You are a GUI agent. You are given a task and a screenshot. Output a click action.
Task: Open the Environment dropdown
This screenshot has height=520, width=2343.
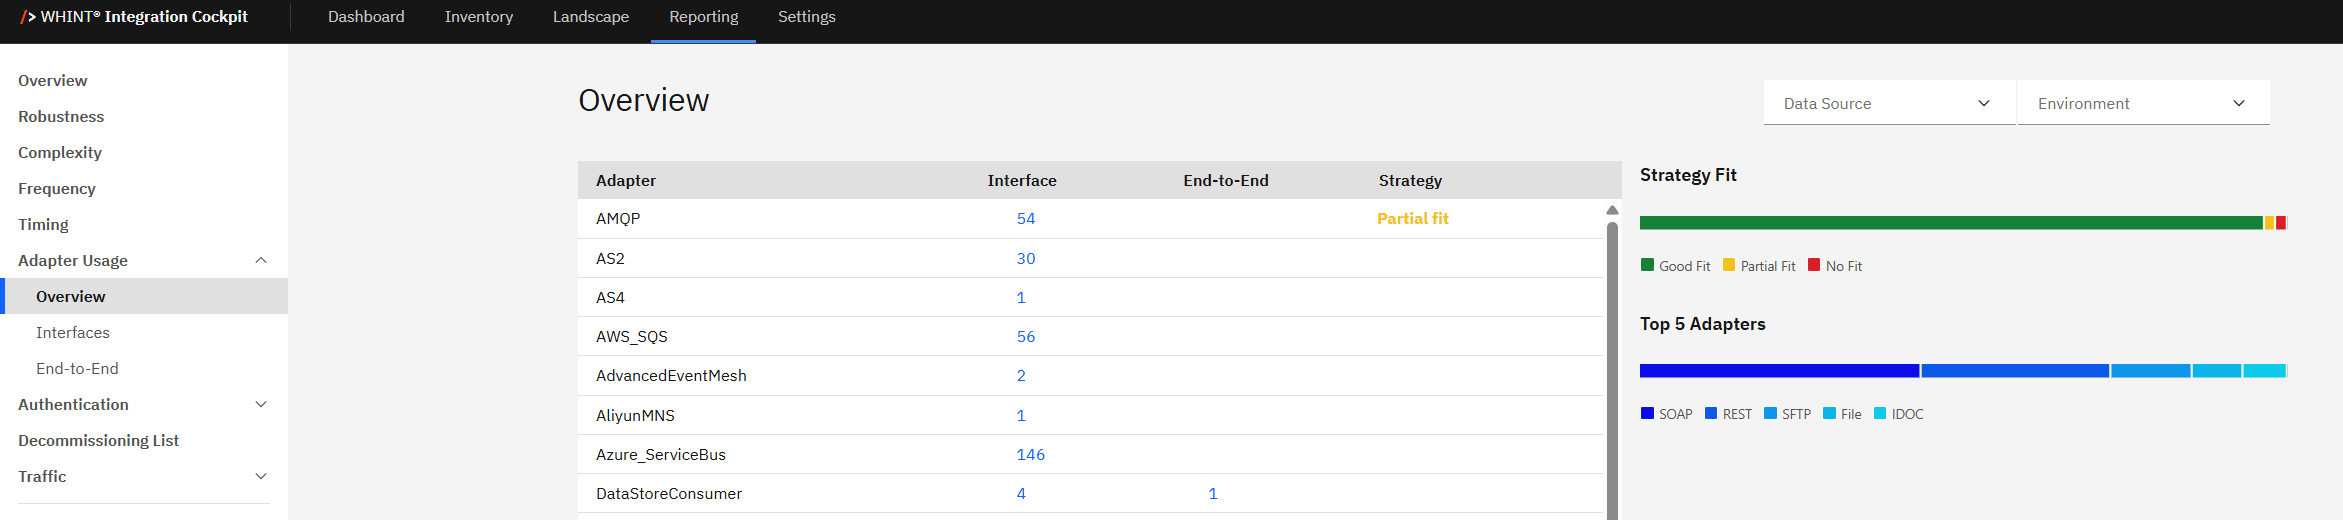tap(2143, 103)
